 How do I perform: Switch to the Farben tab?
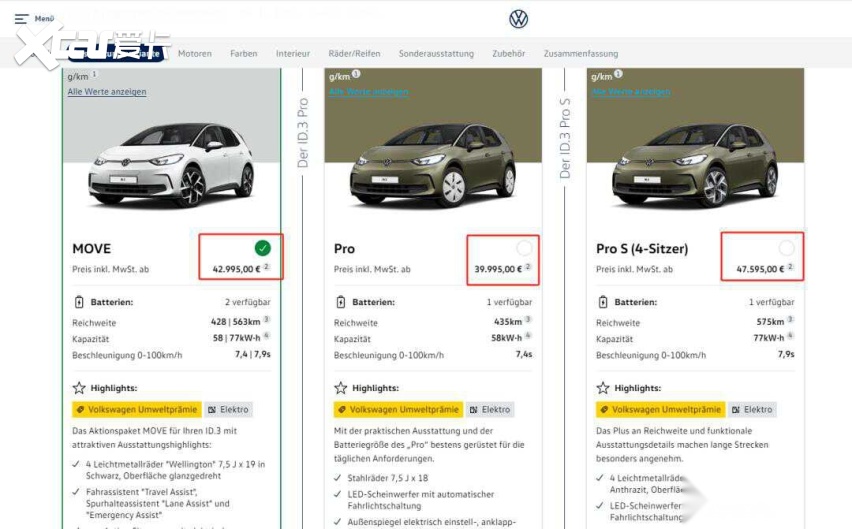coord(243,54)
